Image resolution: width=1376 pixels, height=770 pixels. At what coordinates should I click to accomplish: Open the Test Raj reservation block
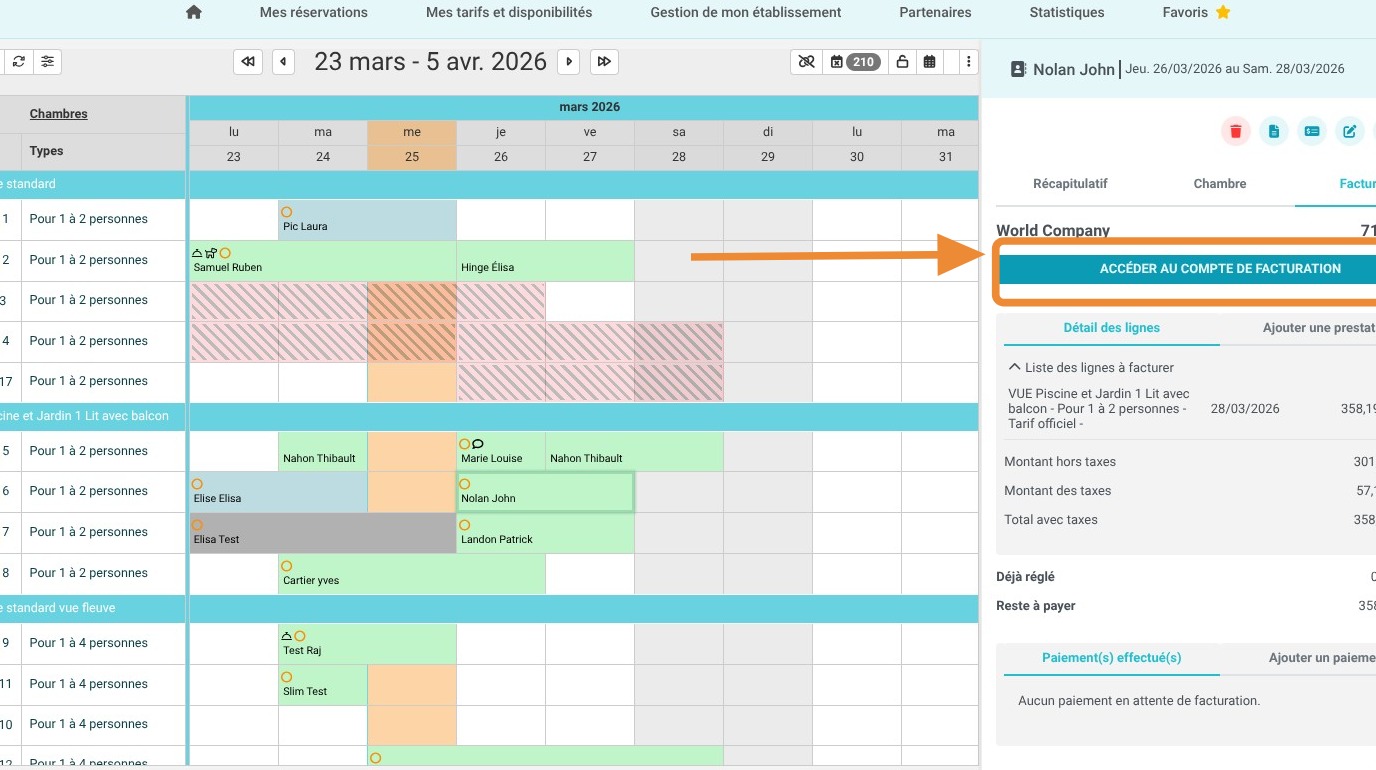[367, 644]
